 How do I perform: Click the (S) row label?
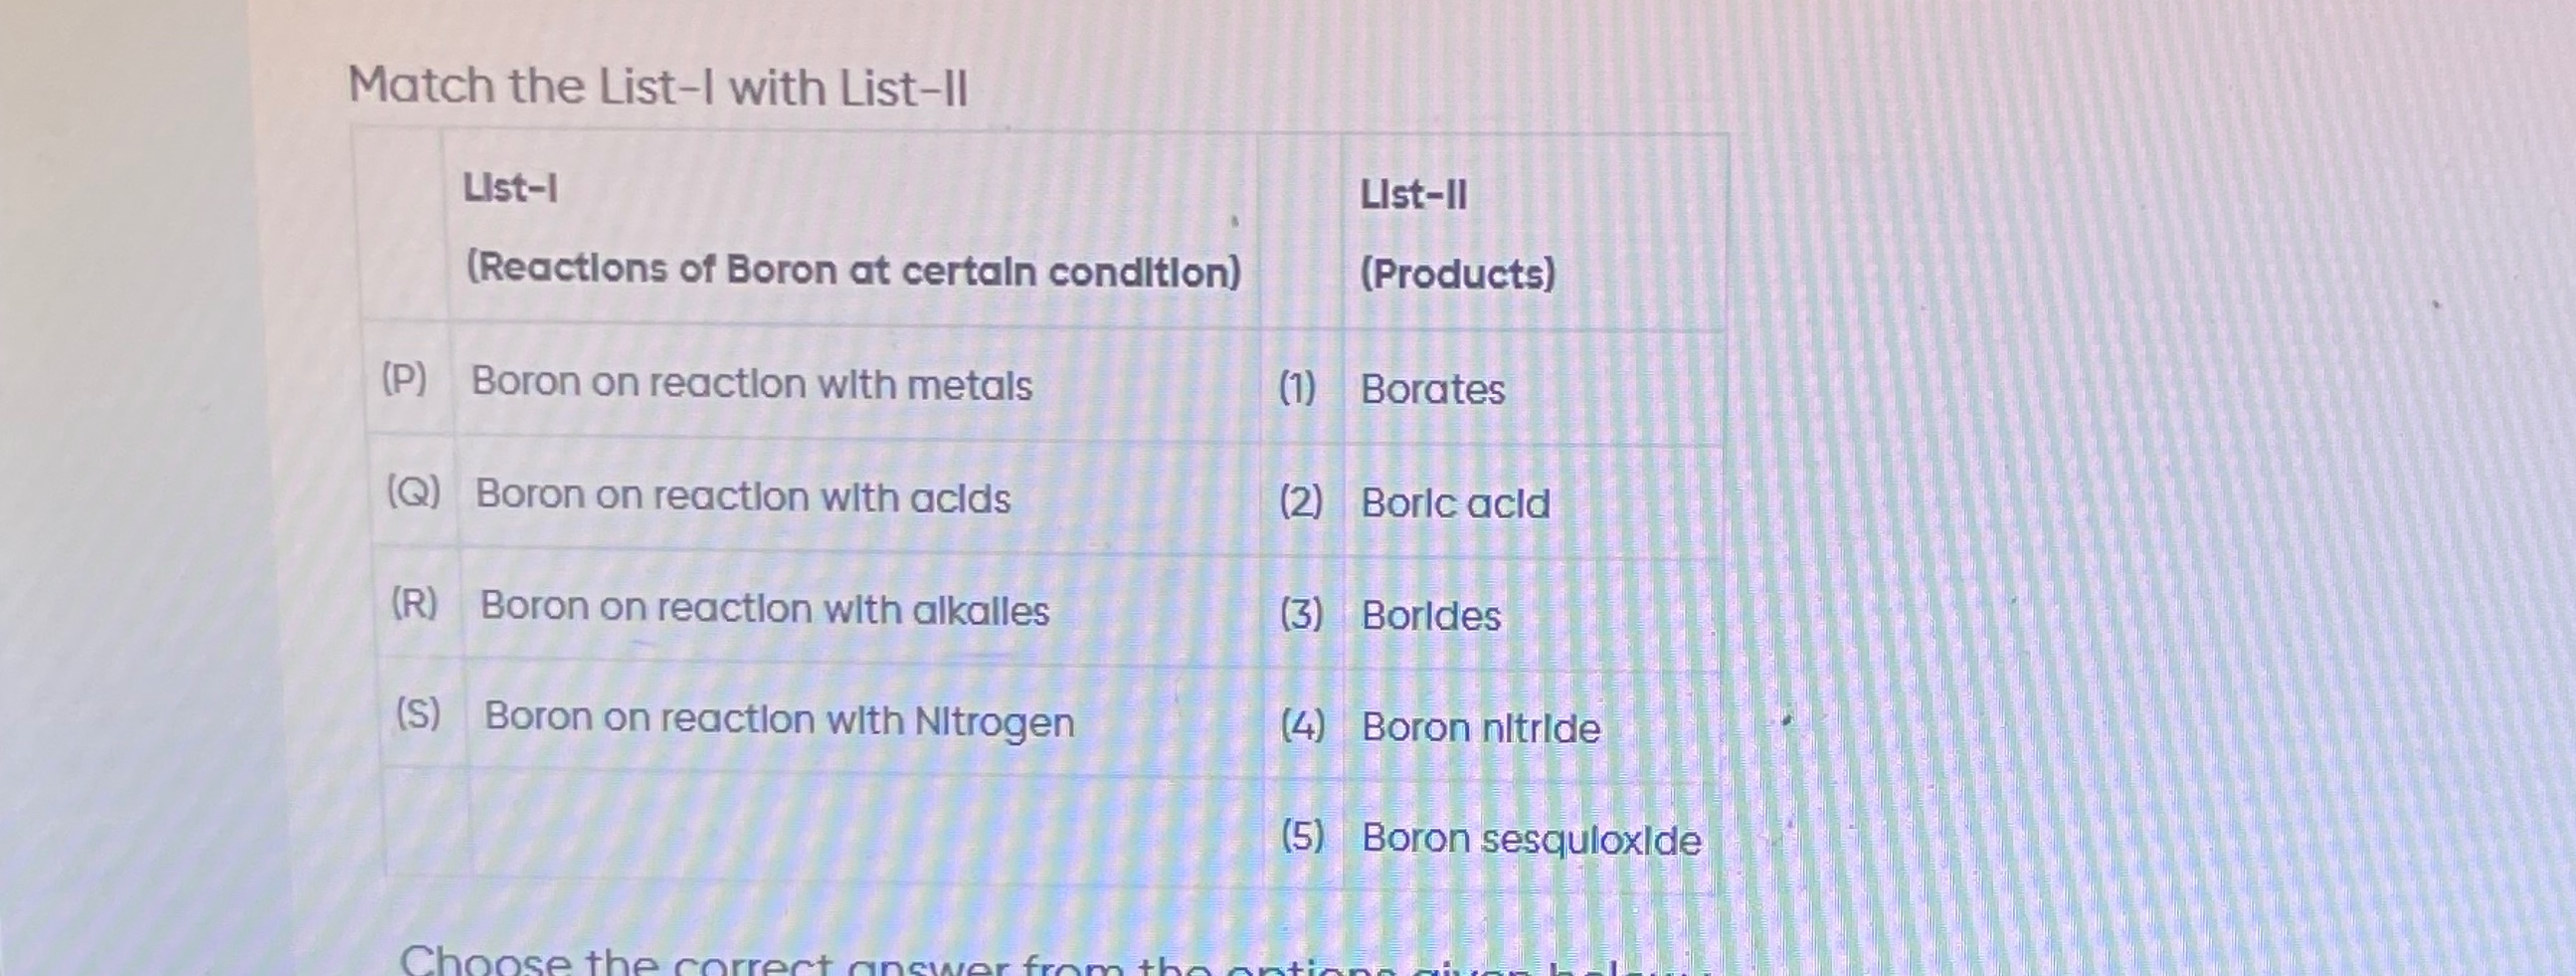[x=418, y=714]
